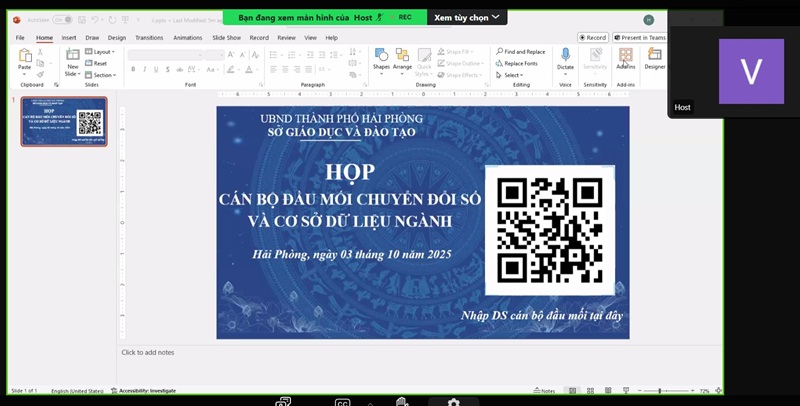
Task: Click the Add-ins icon
Action: click(x=626, y=58)
